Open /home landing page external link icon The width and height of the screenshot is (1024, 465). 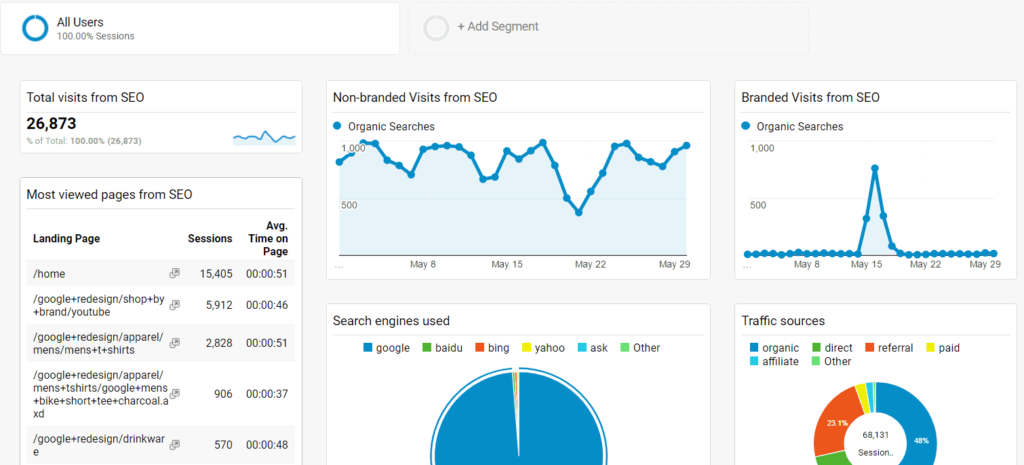(174, 274)
